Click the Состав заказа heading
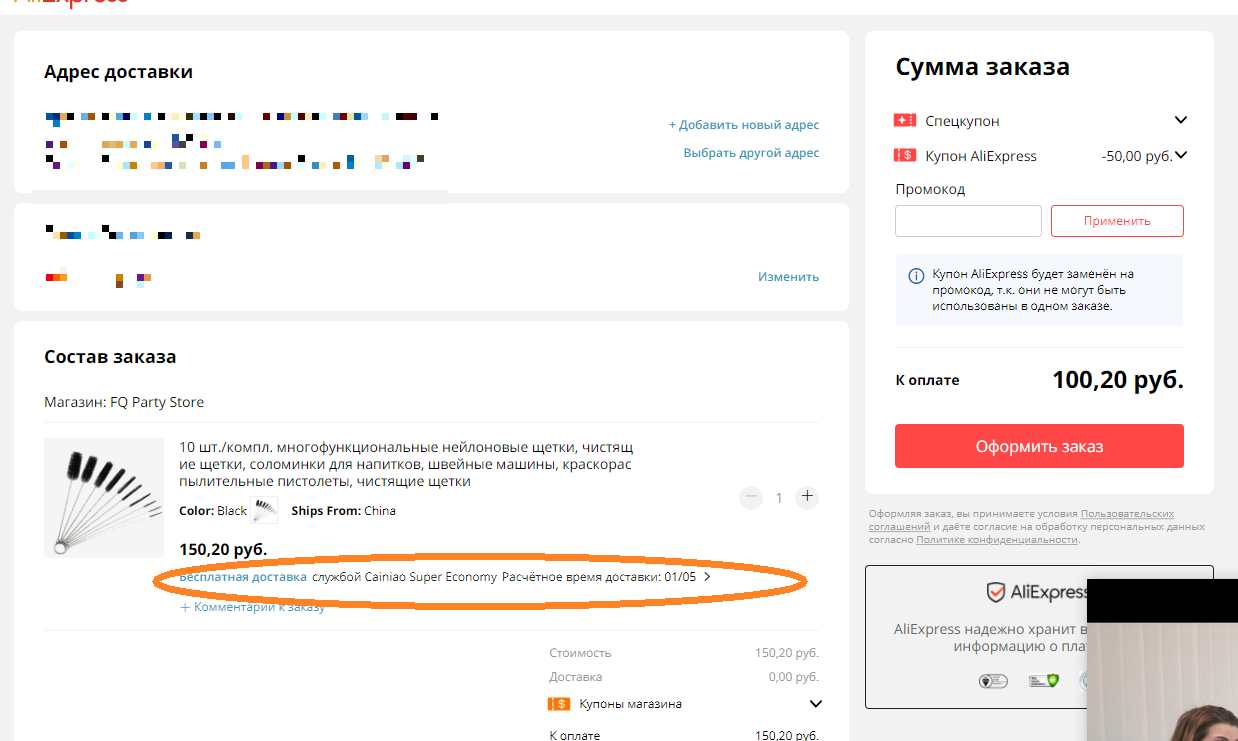This screenshot has height=741, width=1238. click(110, 357)
